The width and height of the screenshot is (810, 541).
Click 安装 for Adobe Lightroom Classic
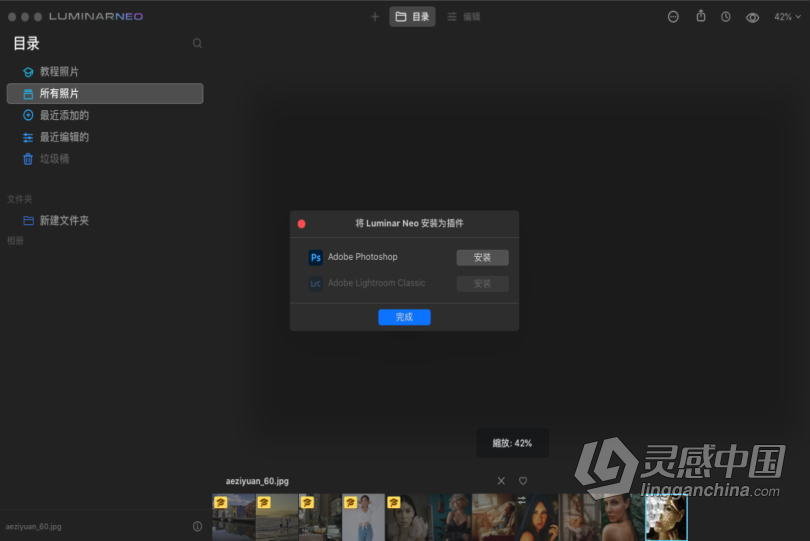(x=482, y=284)
